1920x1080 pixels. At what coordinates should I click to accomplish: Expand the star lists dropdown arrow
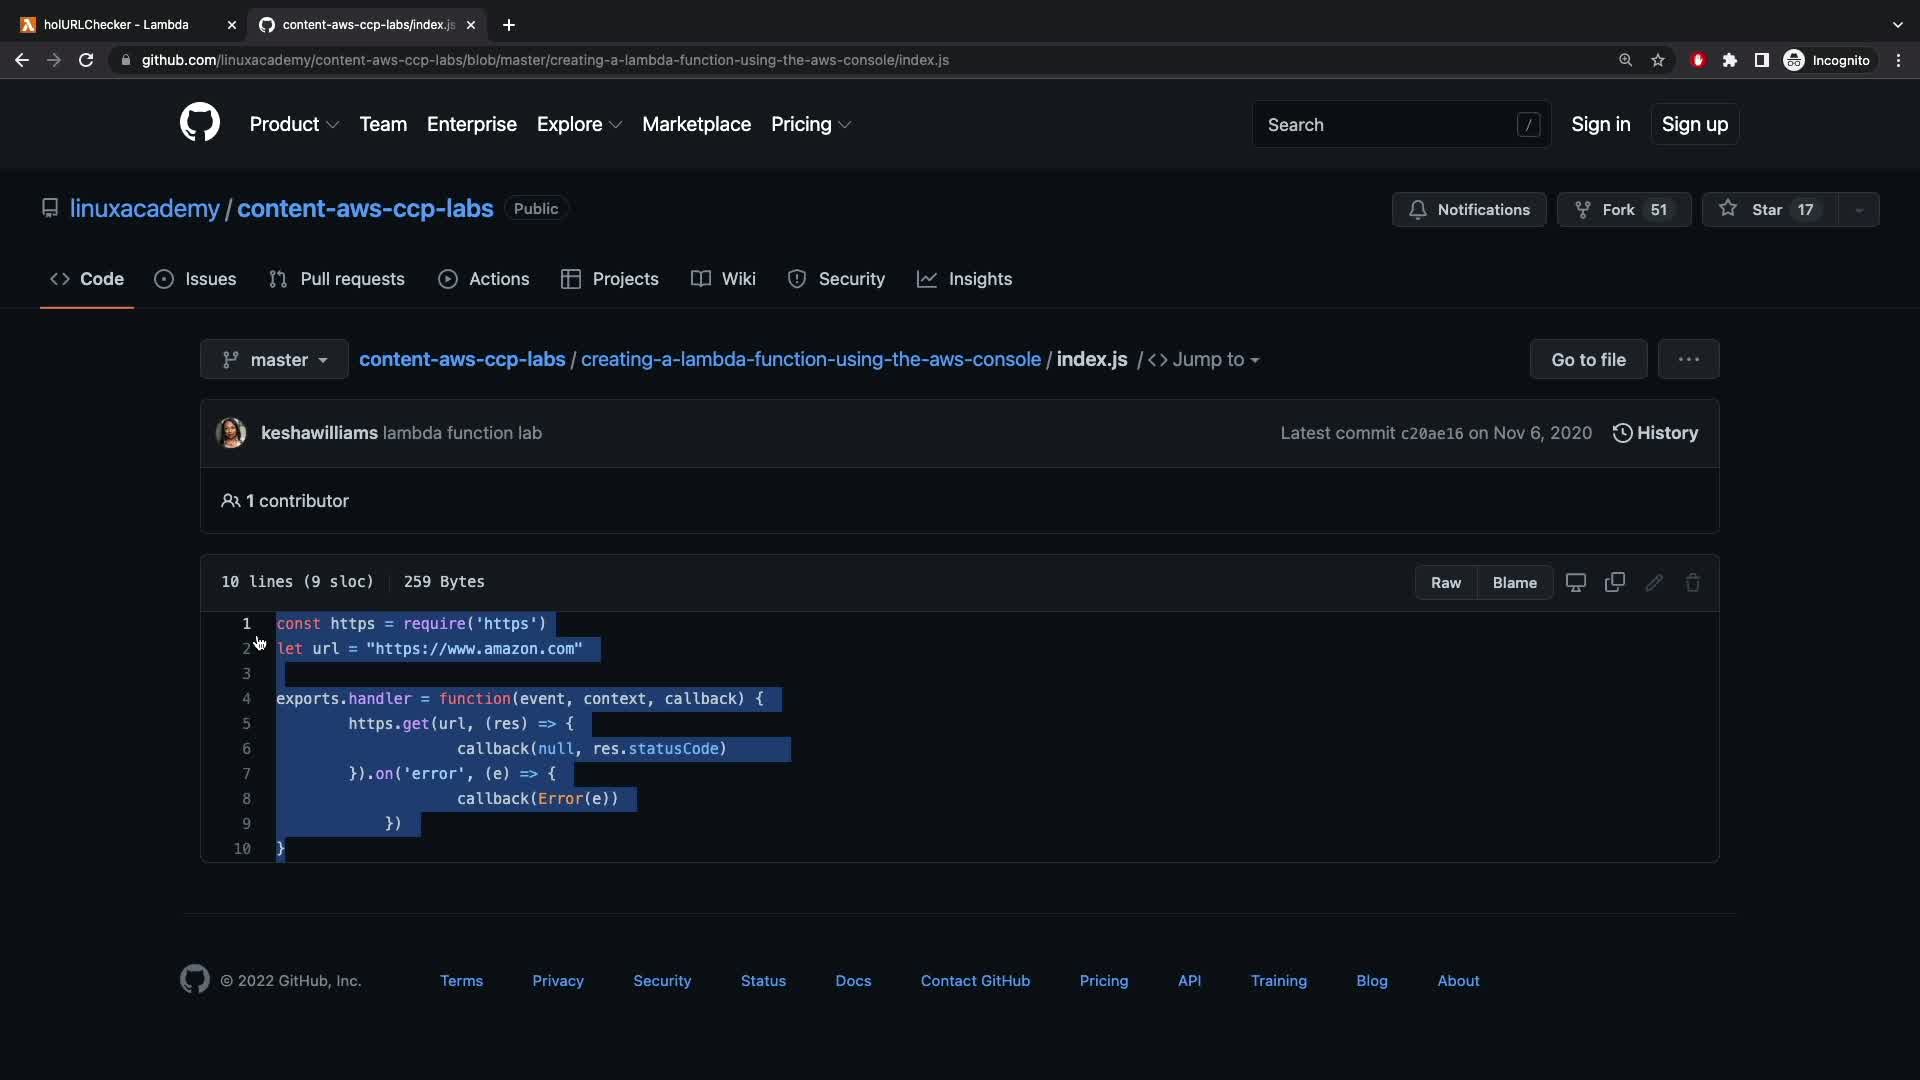tap(1859, 210)
